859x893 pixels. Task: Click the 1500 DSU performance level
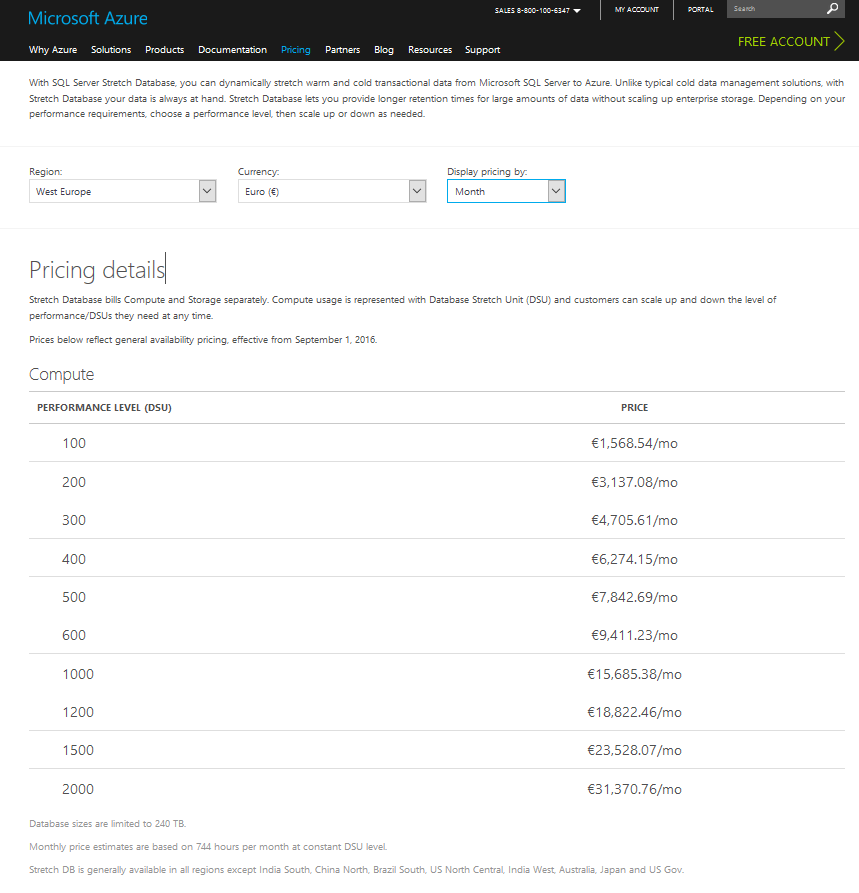pyautogui.click(x=78, y=750)
